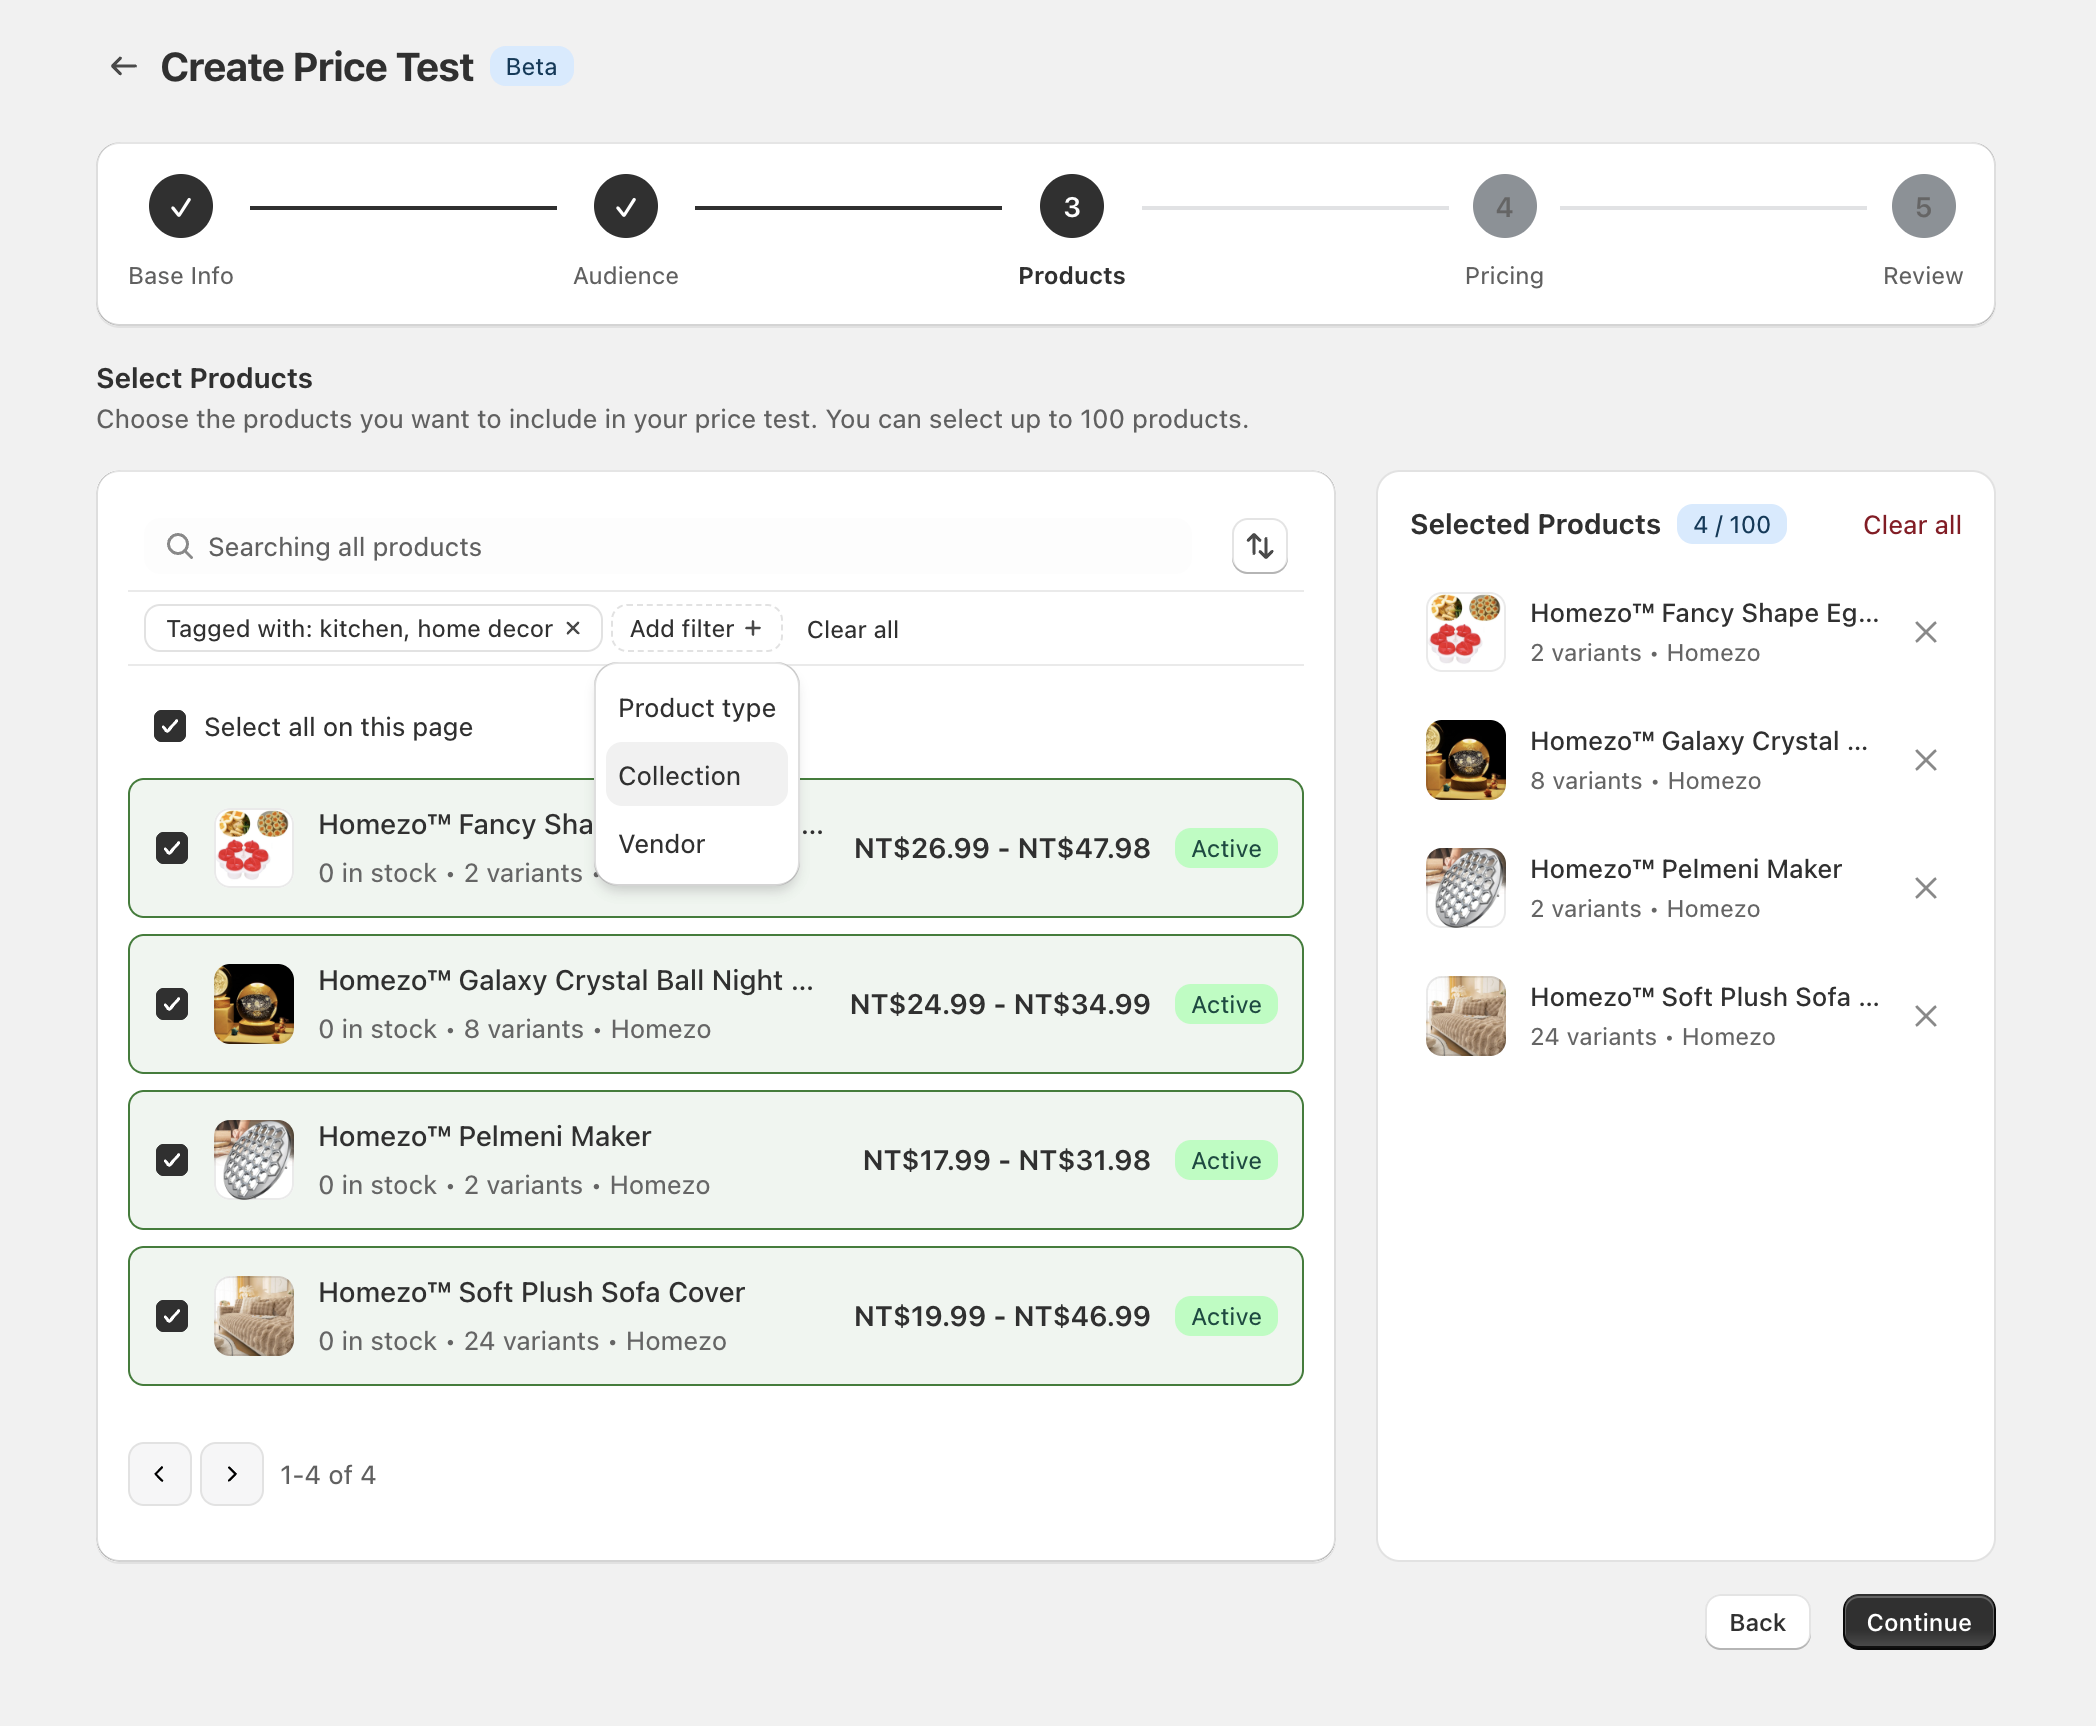The height and width of the screenshot is (1726, 2096).
Task: Choose Collection from the filter menu
Action: pos(680,776)
